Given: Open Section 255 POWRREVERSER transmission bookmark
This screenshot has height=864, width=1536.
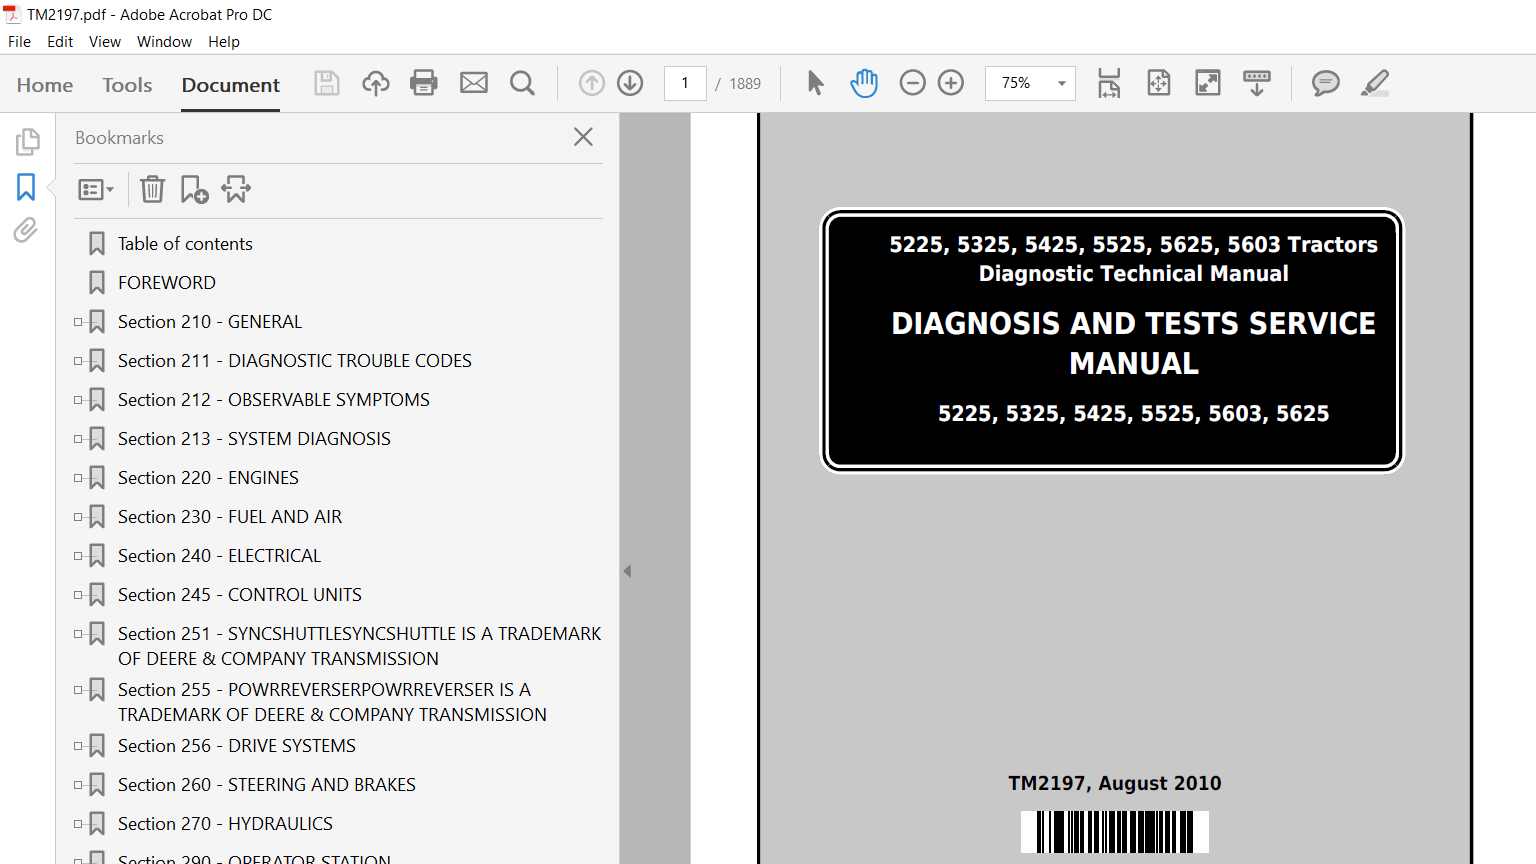Looking at the screenshot, I should 332,702.
